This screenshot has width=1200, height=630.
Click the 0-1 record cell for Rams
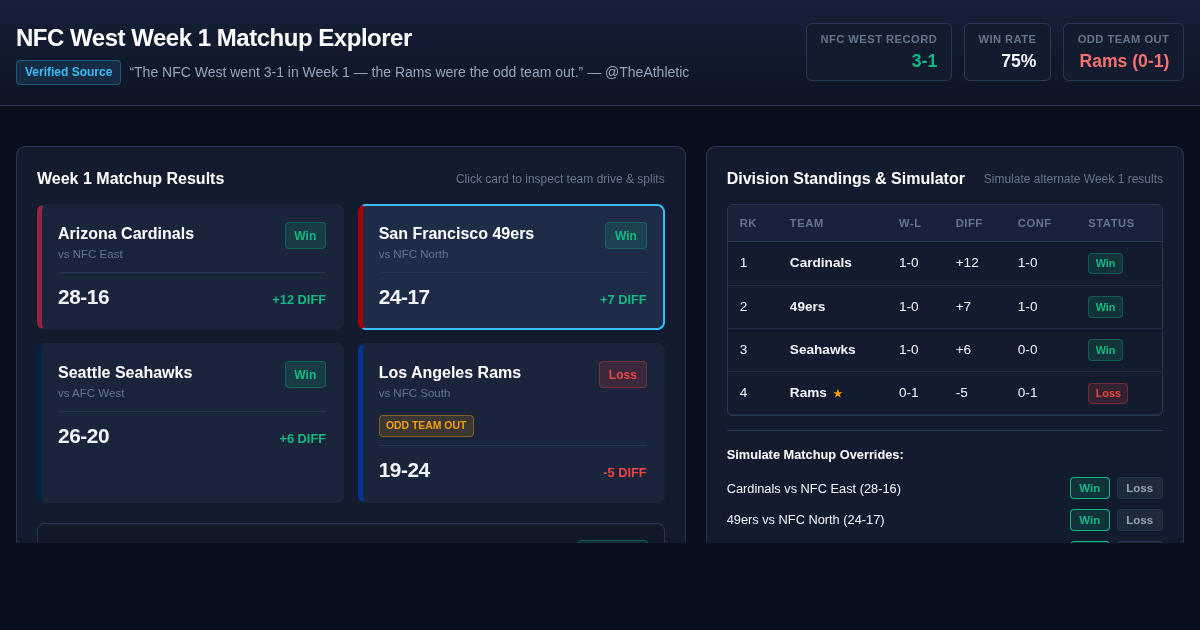tap(908, 393)
